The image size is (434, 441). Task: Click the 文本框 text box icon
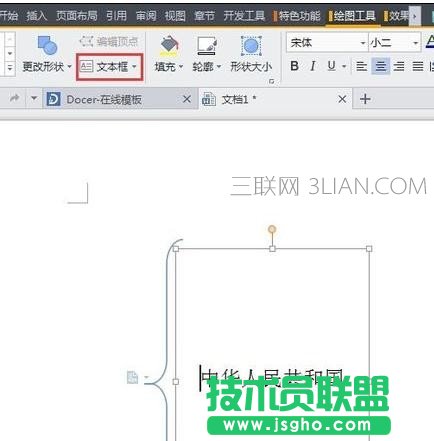86,67
